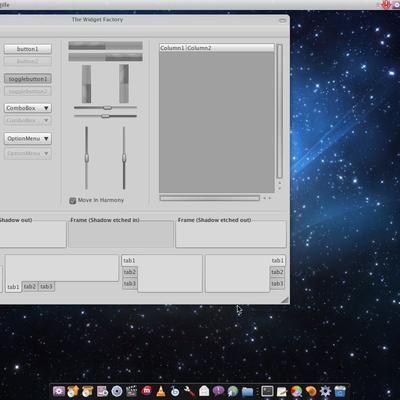400x400 pixels.
Task: Open the blue folder icon in dock
Action: [247, 391]
